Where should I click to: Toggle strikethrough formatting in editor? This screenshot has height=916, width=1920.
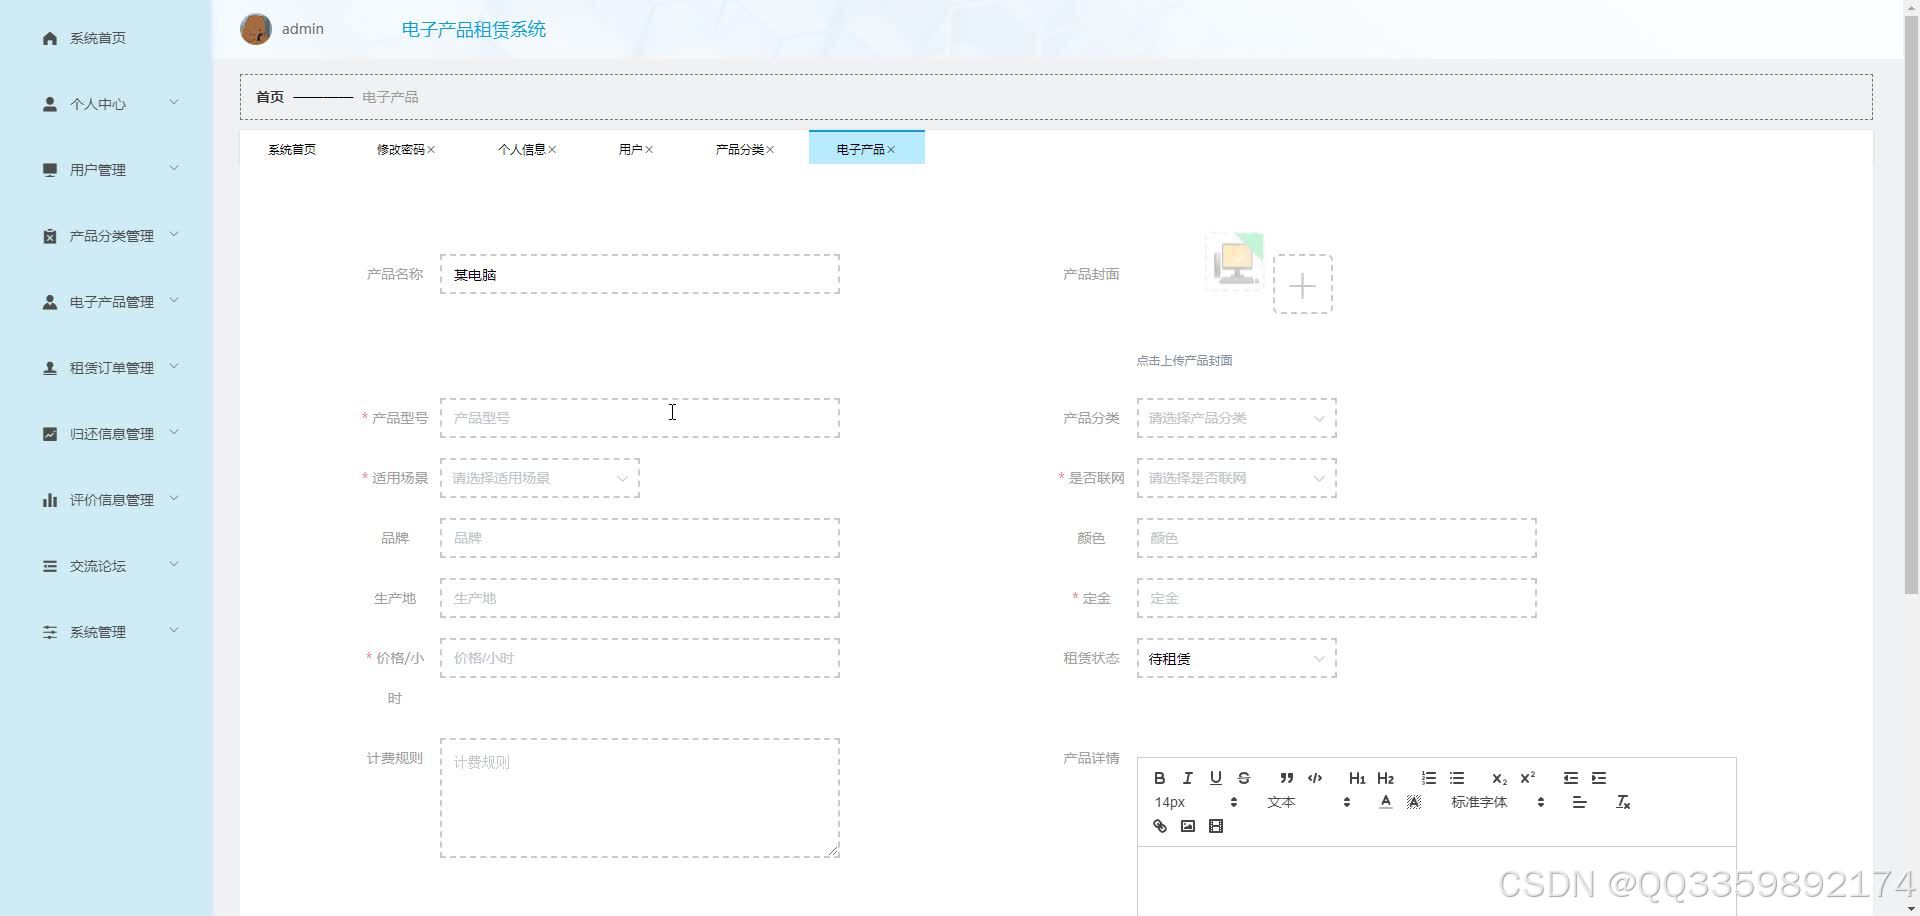click(1243, 778)
